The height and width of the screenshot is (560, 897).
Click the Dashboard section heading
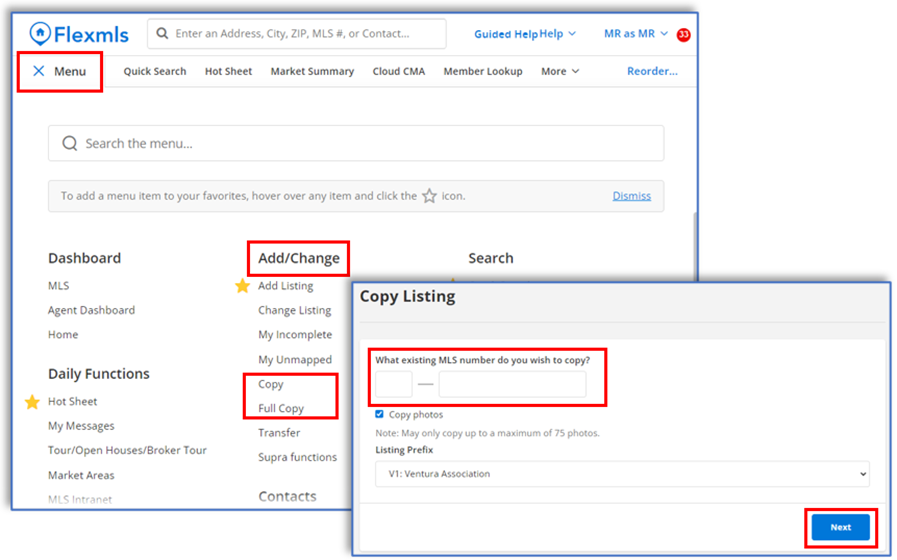coord(84,259)
